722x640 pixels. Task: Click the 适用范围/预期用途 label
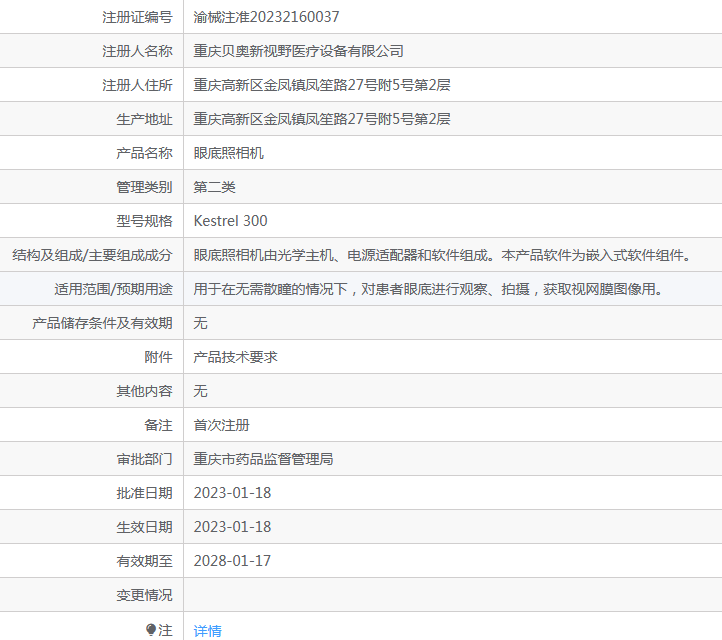pyautogui.click(x=113, y=289)
